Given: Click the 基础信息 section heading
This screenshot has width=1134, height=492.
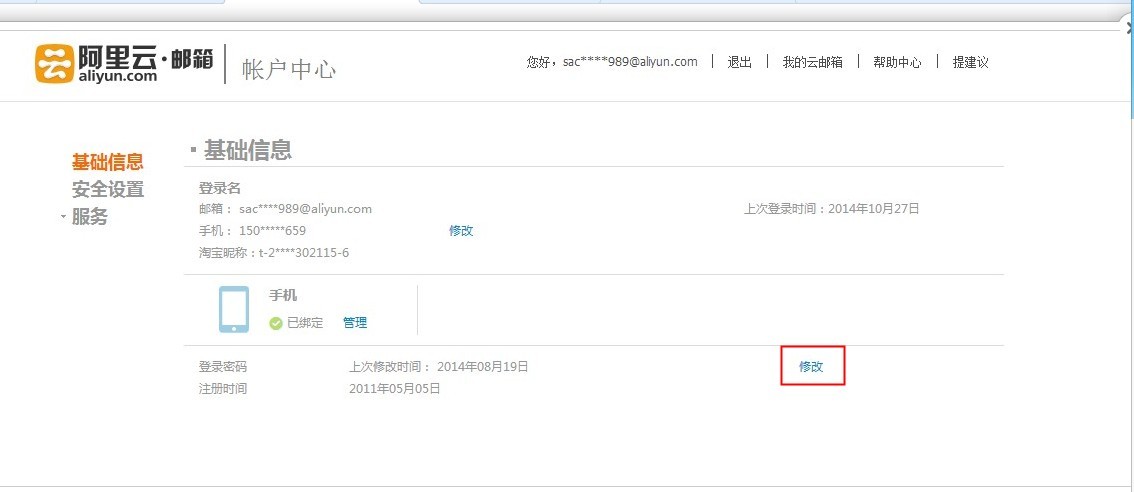Looking at the screenshot, I should click(247, 150).
